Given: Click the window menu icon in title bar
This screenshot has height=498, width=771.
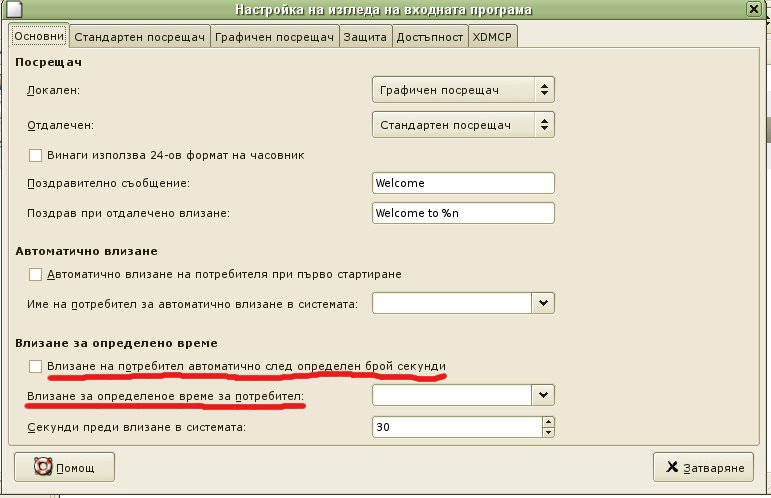Looking at the screenshot, I should coord(11,10).
